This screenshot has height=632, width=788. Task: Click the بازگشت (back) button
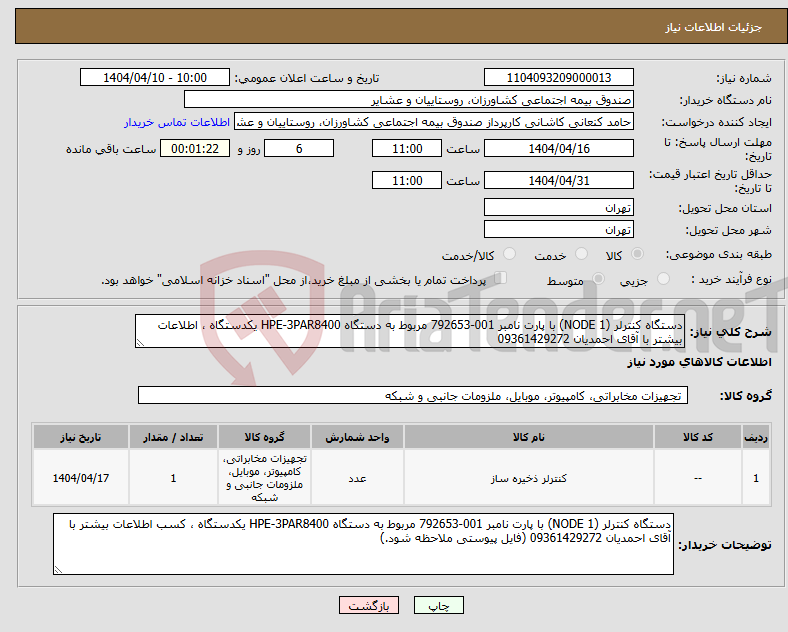pyautogui.click(x=369, y=605)
